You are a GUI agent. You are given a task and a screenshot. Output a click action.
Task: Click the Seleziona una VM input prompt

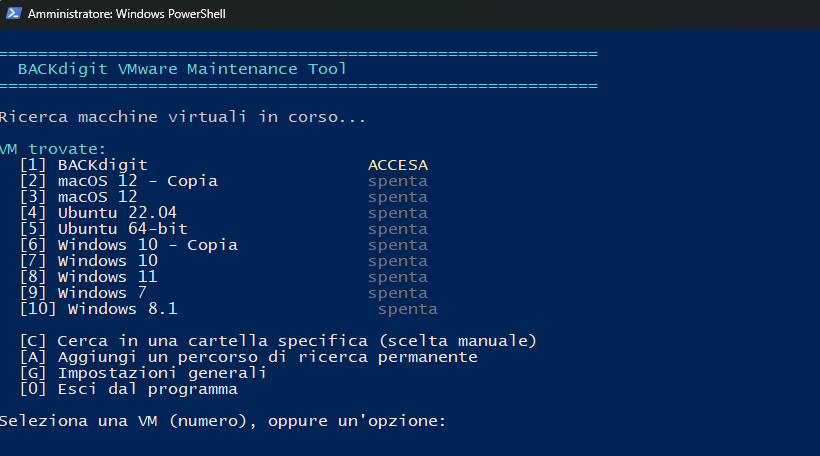coord(223,421)
